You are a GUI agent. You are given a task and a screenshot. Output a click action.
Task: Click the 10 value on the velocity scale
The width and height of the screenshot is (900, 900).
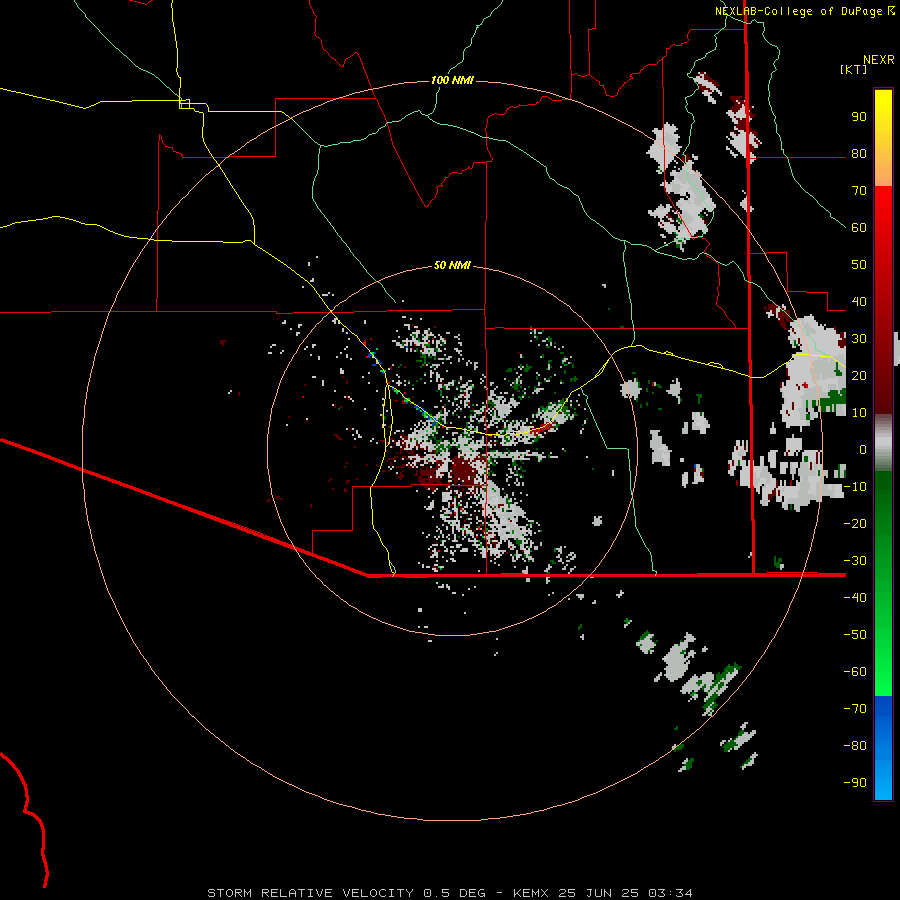pyautogui.click(x=859, y=413)
